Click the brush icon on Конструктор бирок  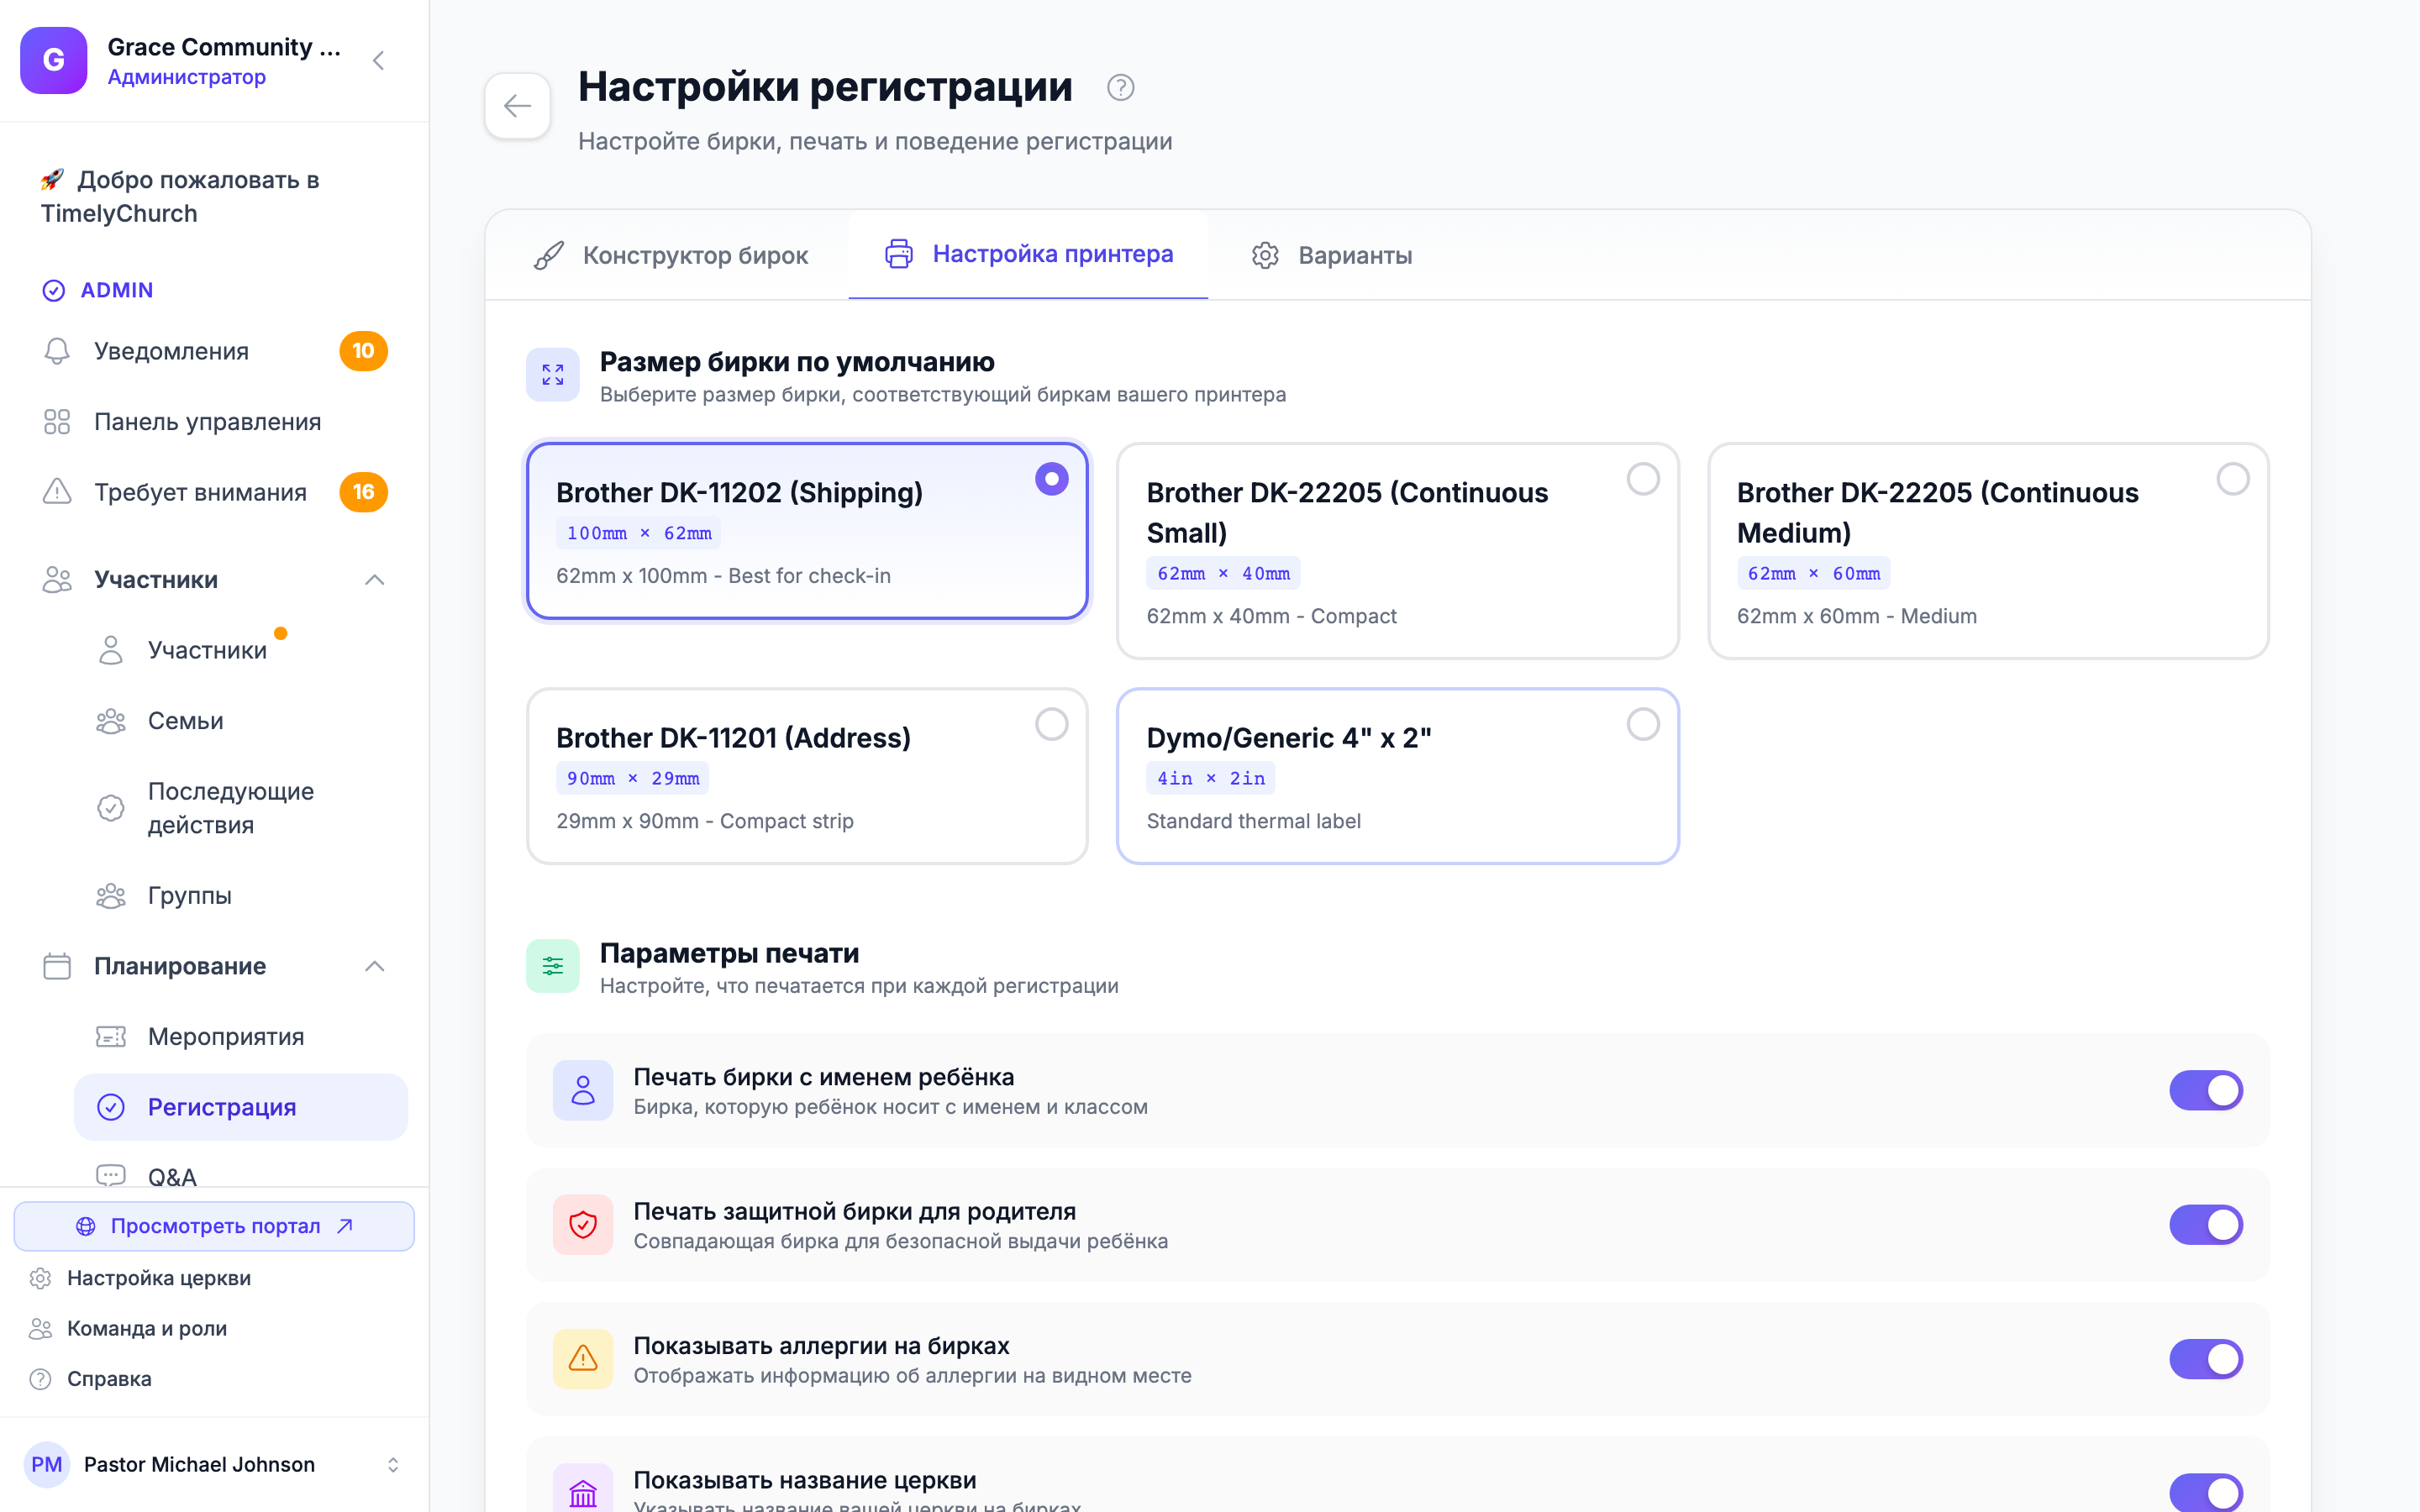tap(548, 255)
